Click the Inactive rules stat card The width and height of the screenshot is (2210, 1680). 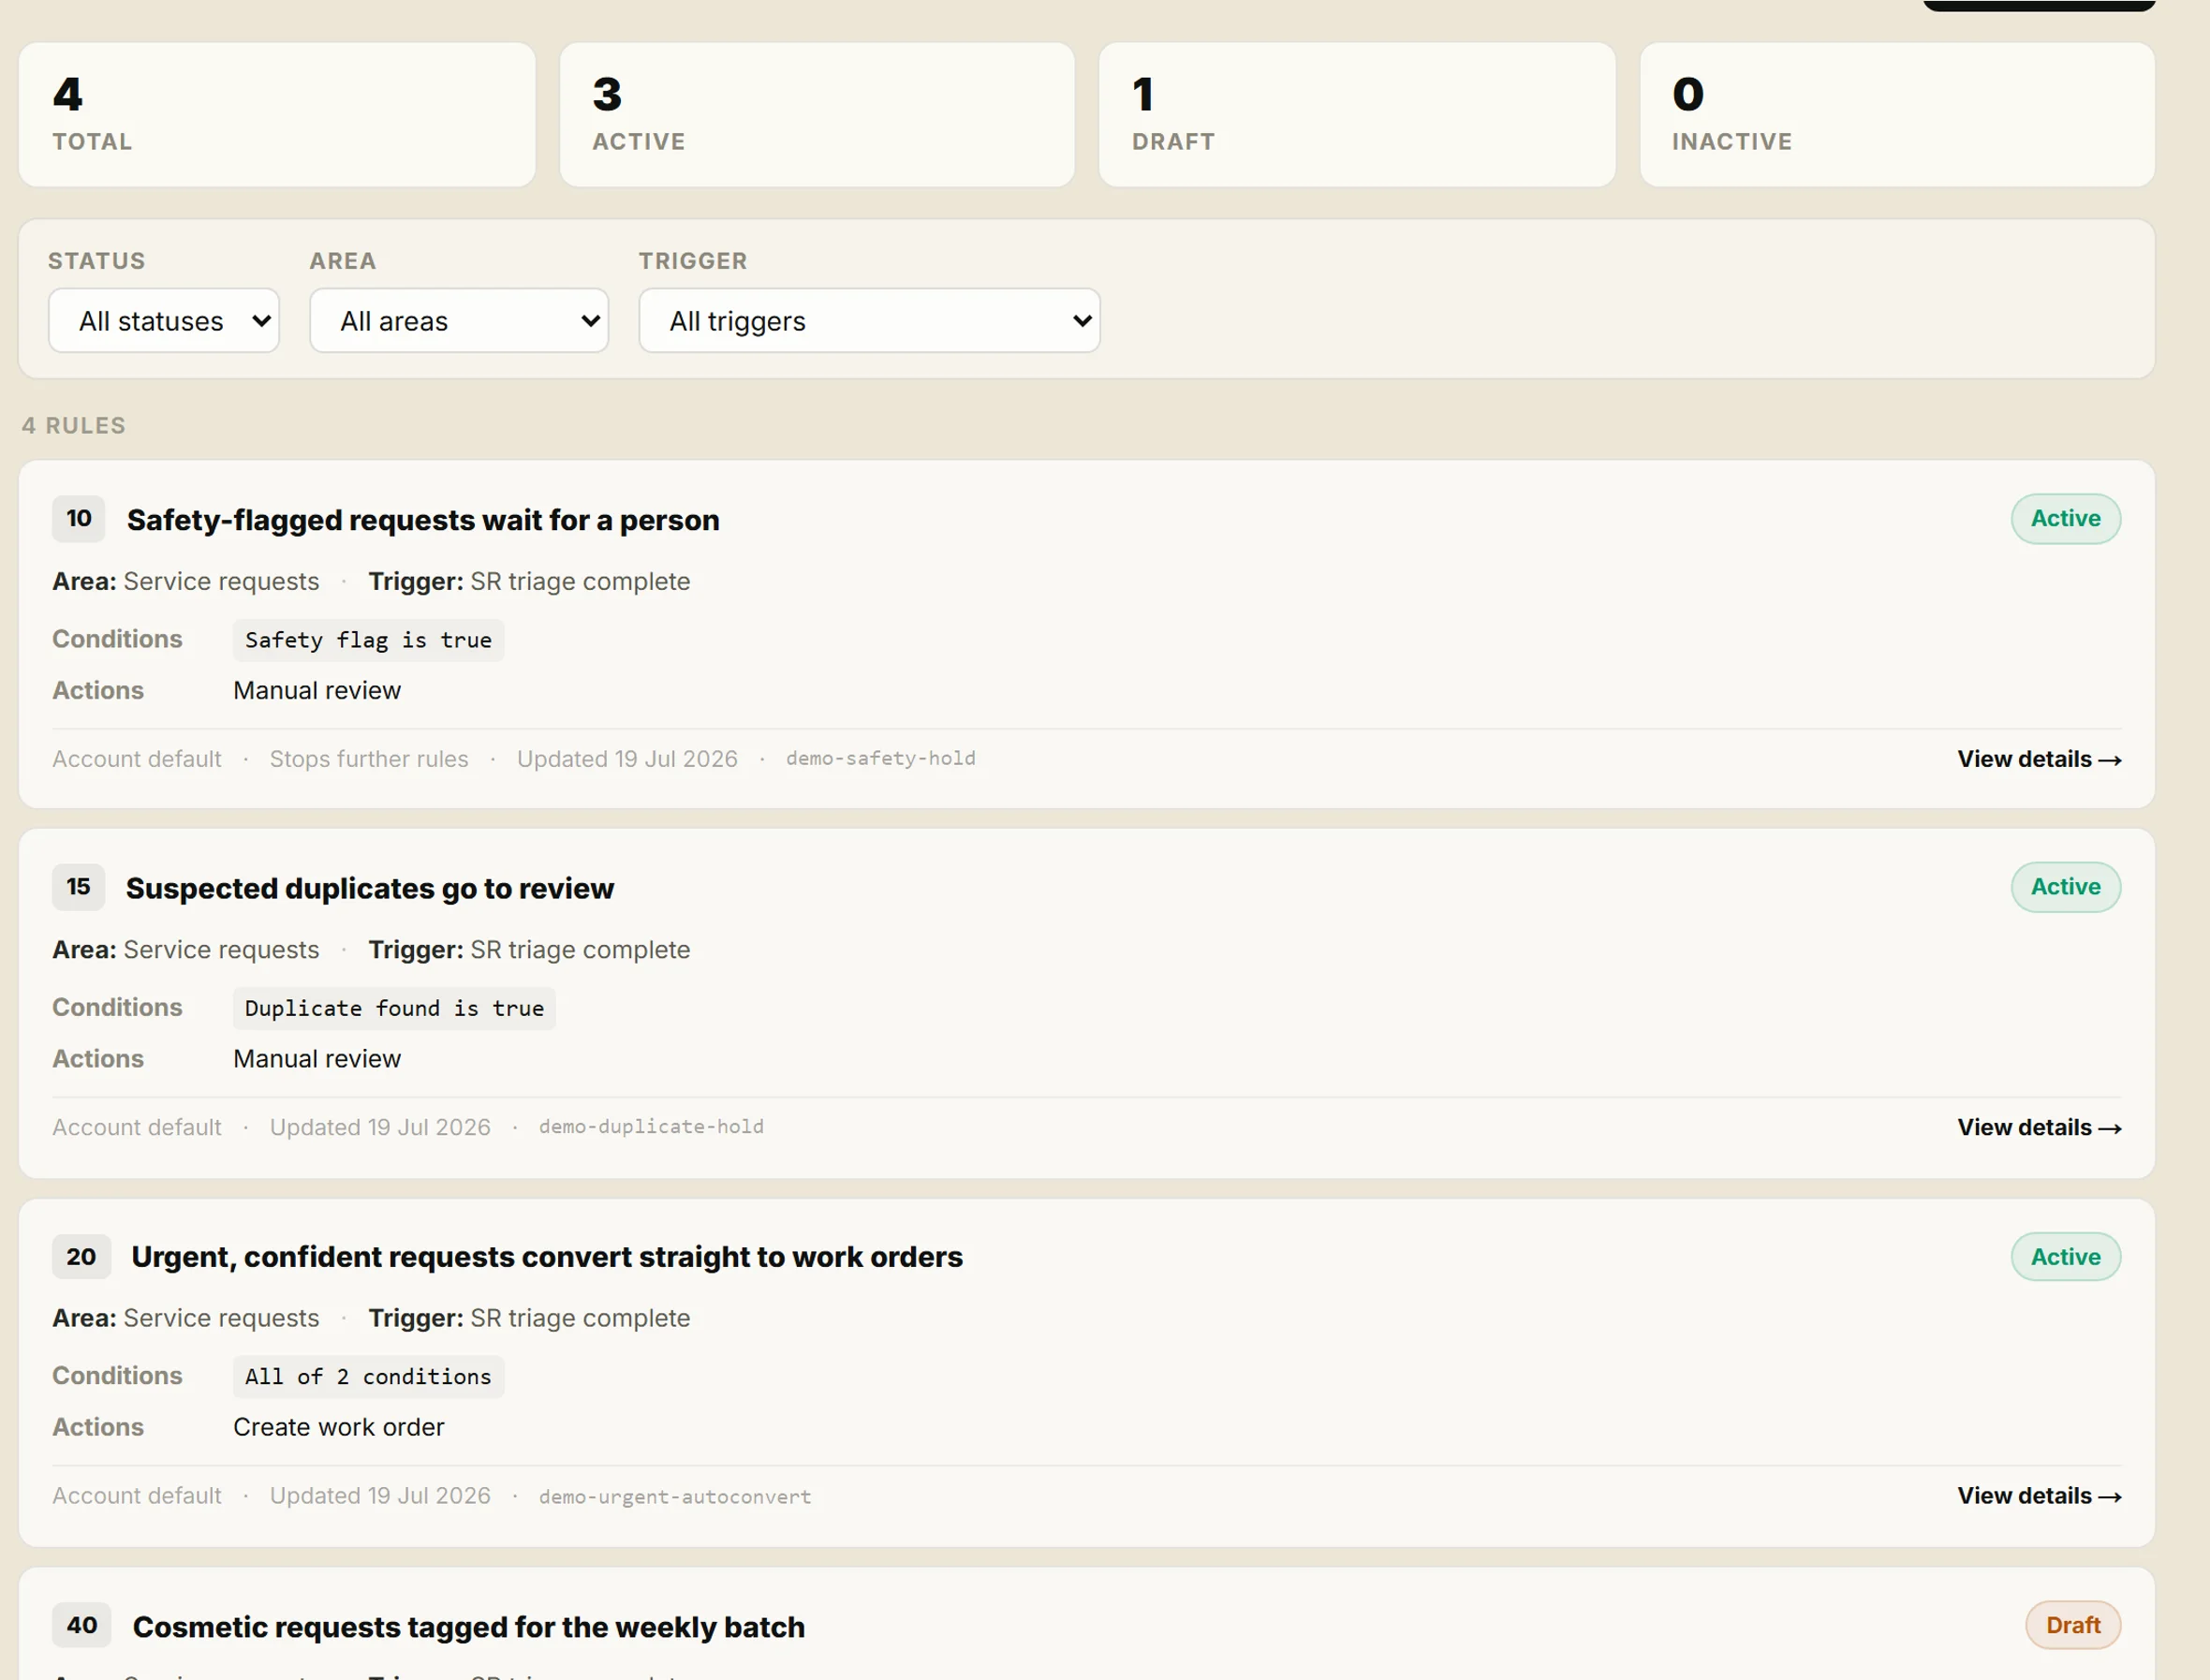[x=1897, y=114]
